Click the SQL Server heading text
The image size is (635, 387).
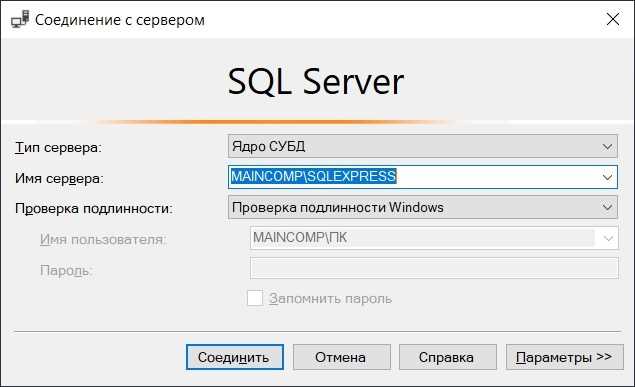click(x=315, y=82)
